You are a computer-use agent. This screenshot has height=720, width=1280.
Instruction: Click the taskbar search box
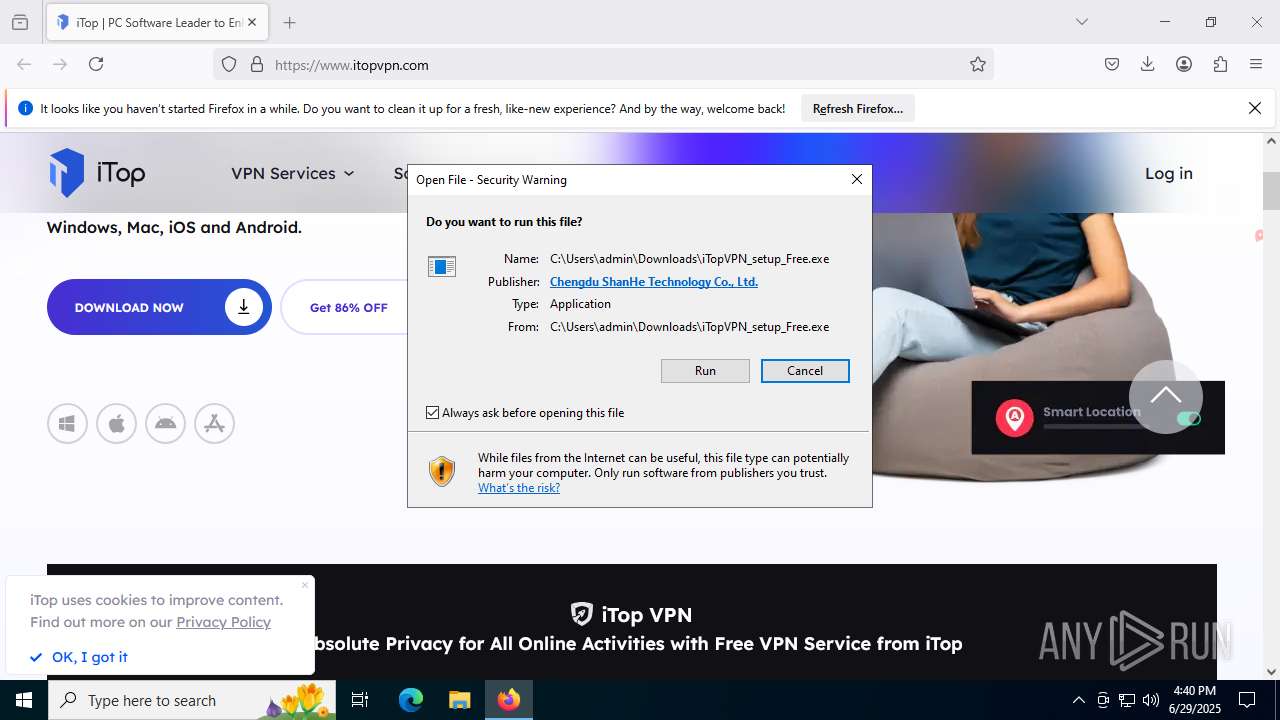coord(192,700)
